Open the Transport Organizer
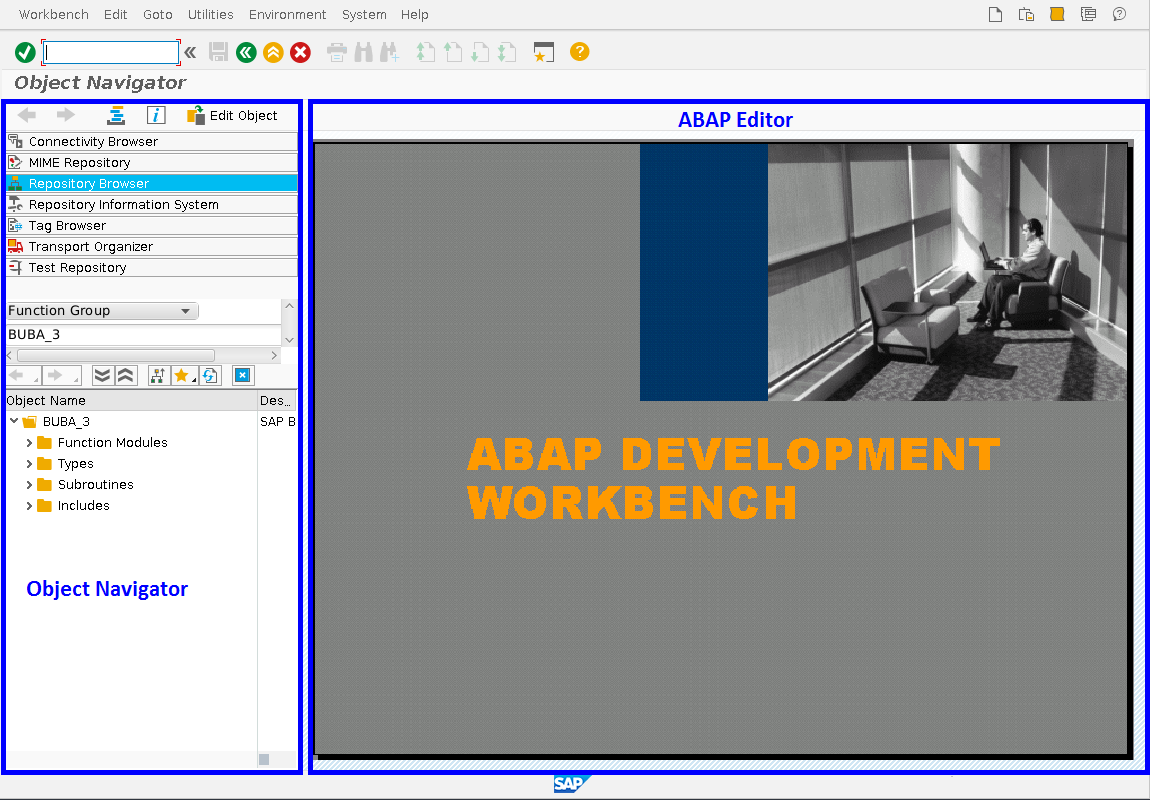Screen dimensions: 1150x800 click(152, 246)
